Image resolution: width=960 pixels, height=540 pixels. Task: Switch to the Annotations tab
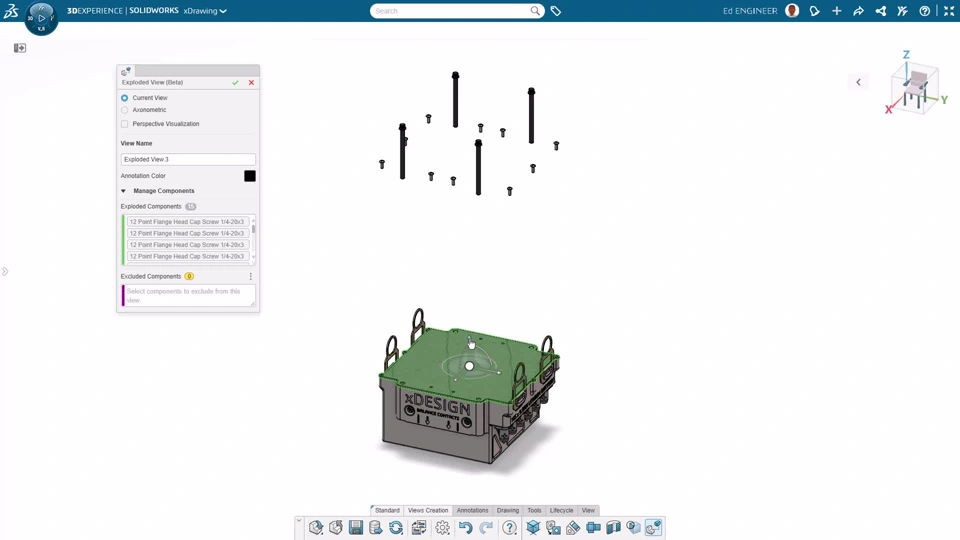coord(473,510)
